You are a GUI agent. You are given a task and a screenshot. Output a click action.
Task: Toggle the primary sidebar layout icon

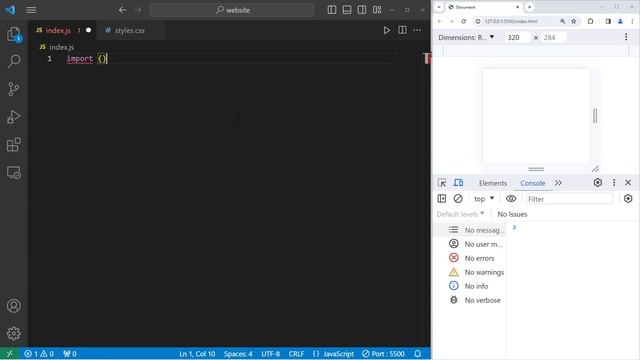pyautogui.click(x=332, y=10)
